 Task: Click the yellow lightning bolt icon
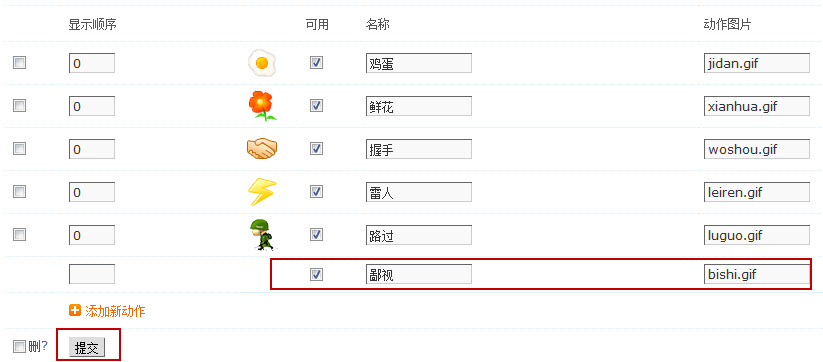point(262,192)
